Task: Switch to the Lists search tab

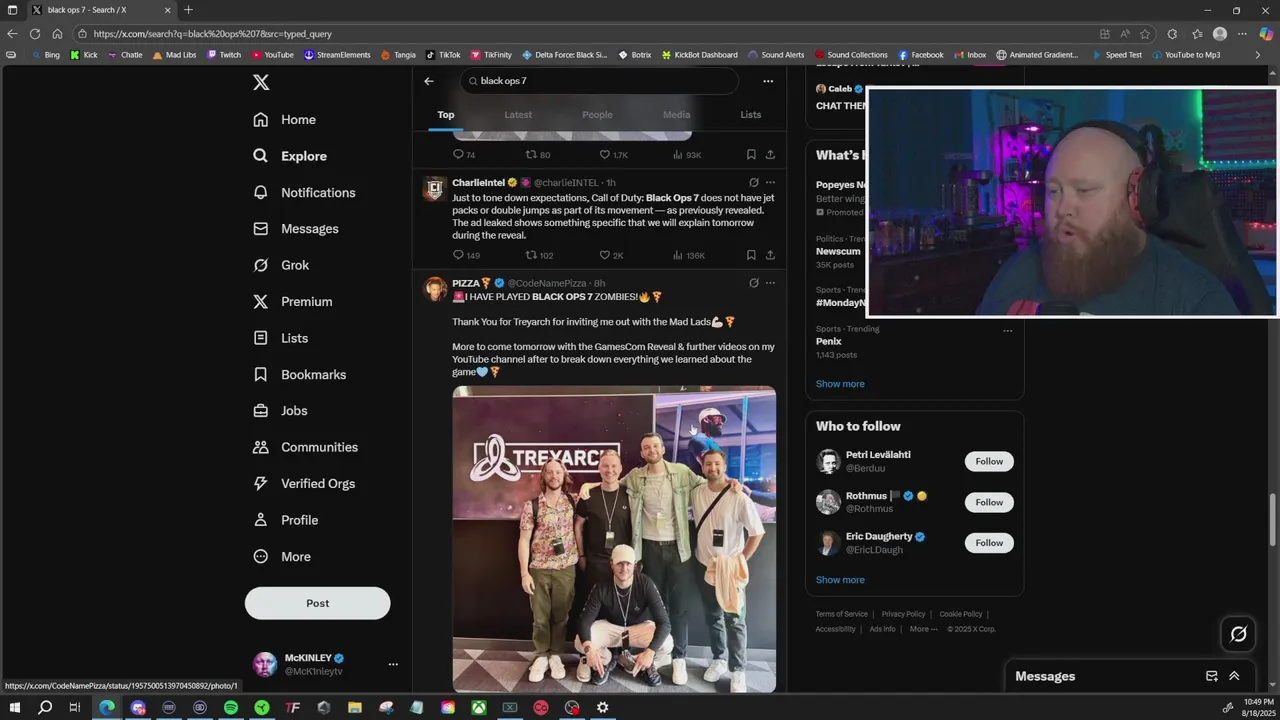Action: [x=751, y=115]
